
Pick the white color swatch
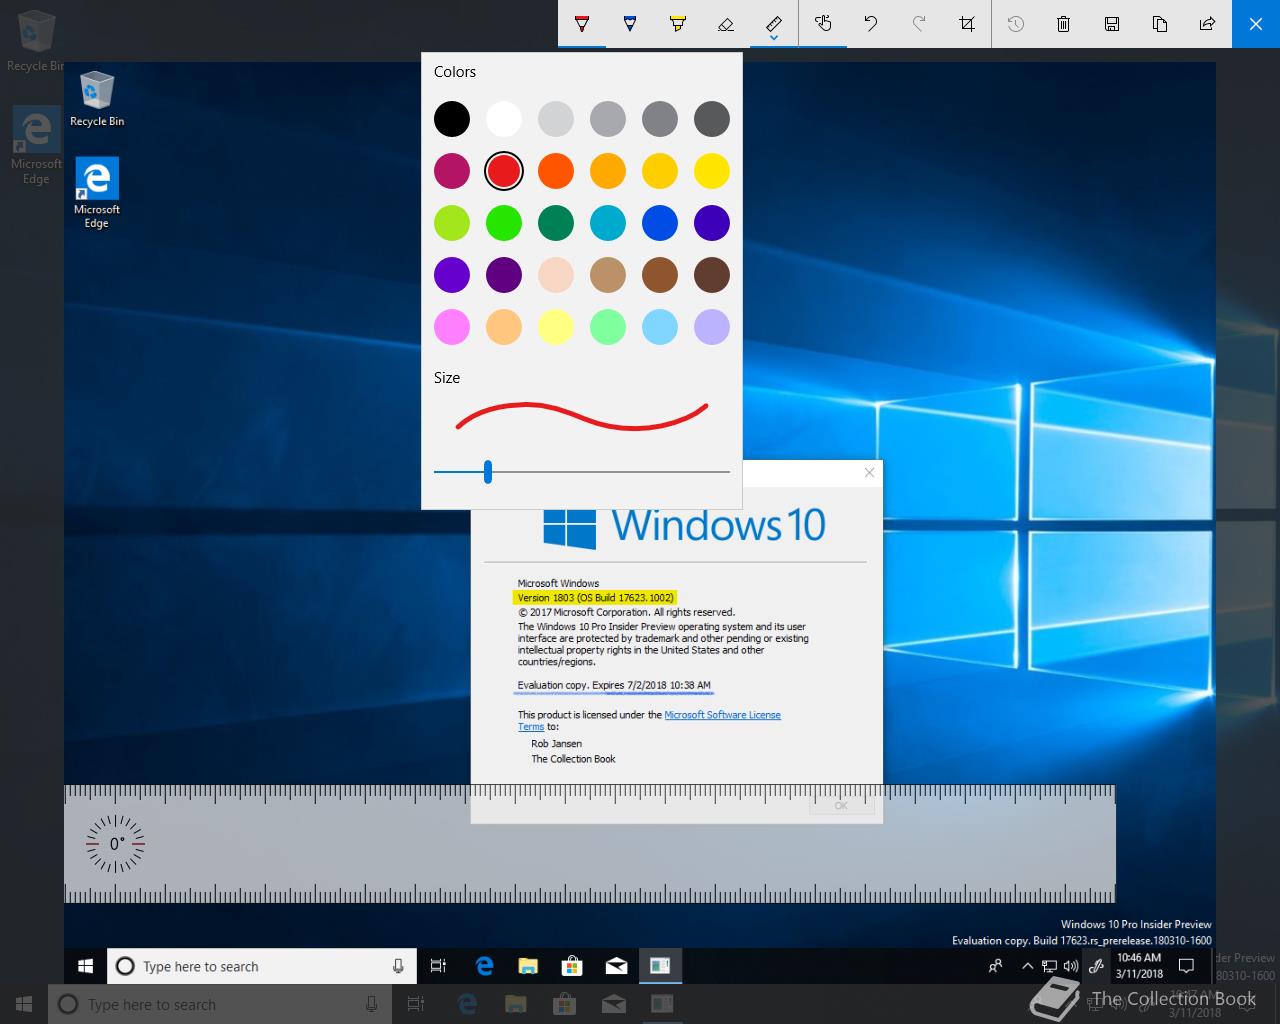point(504,119)
